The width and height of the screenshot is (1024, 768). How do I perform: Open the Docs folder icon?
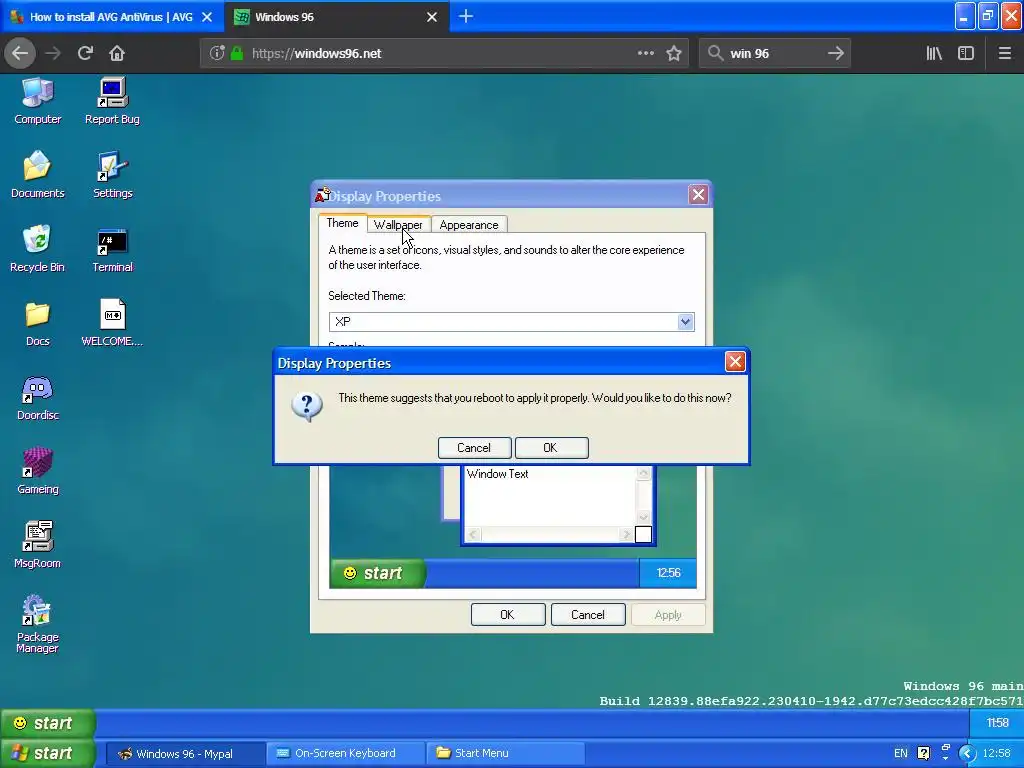[37, 323]
